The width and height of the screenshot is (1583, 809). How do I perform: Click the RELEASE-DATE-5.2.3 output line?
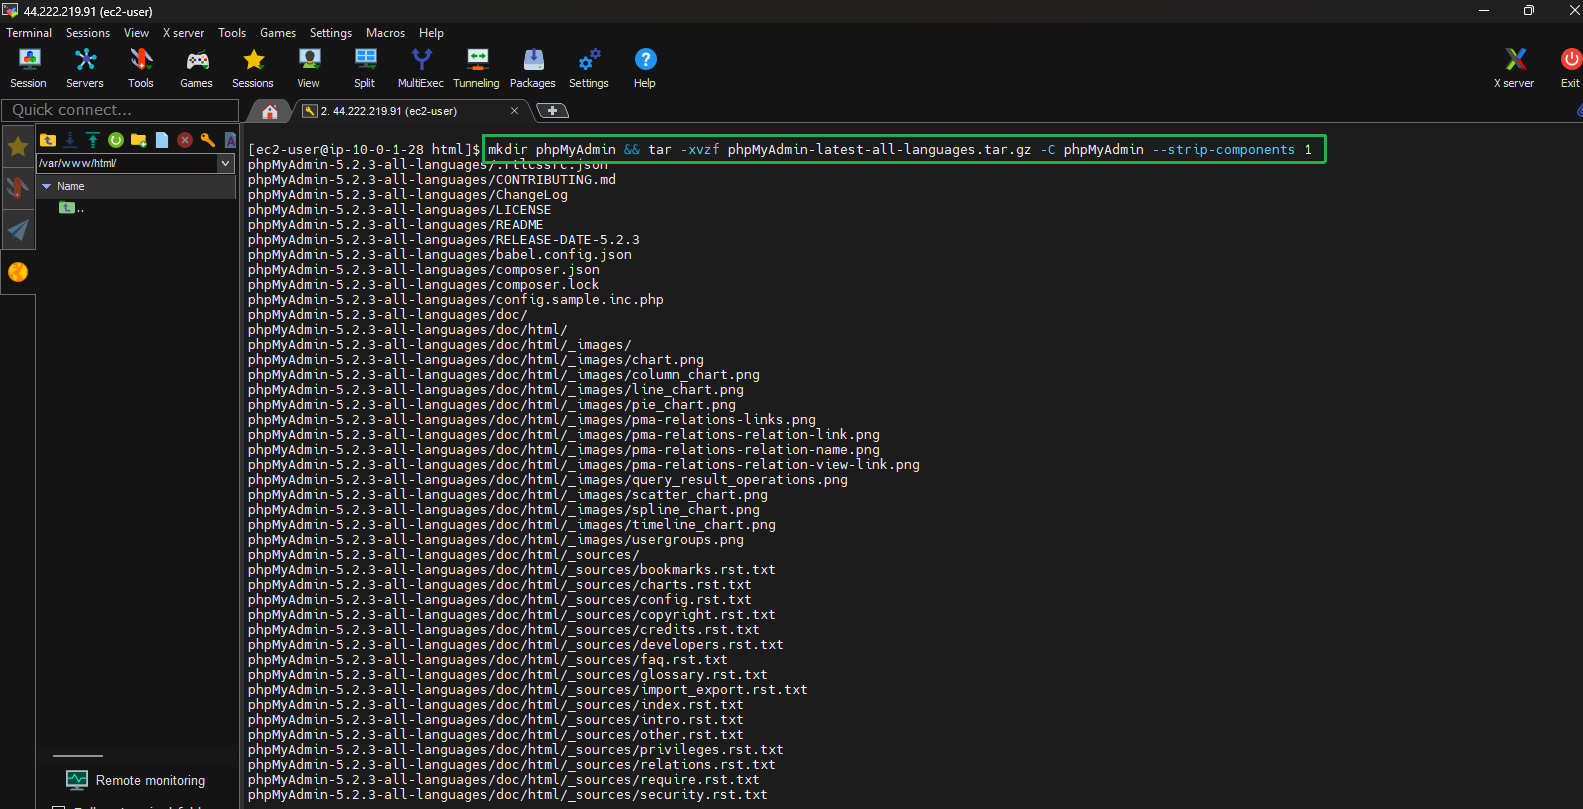pos(444,240)
